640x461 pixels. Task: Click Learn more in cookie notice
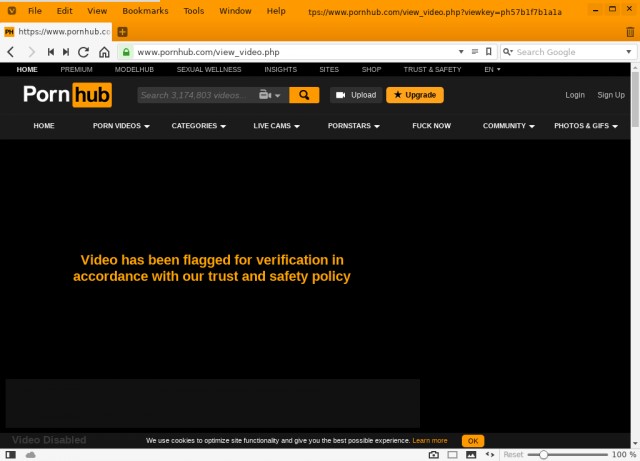coord(430,441)
